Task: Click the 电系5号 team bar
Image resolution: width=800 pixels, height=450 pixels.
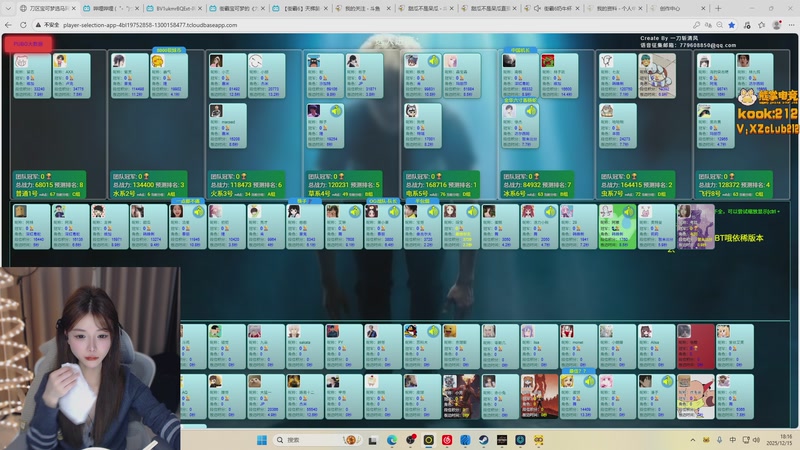Action: pos(440,185)
